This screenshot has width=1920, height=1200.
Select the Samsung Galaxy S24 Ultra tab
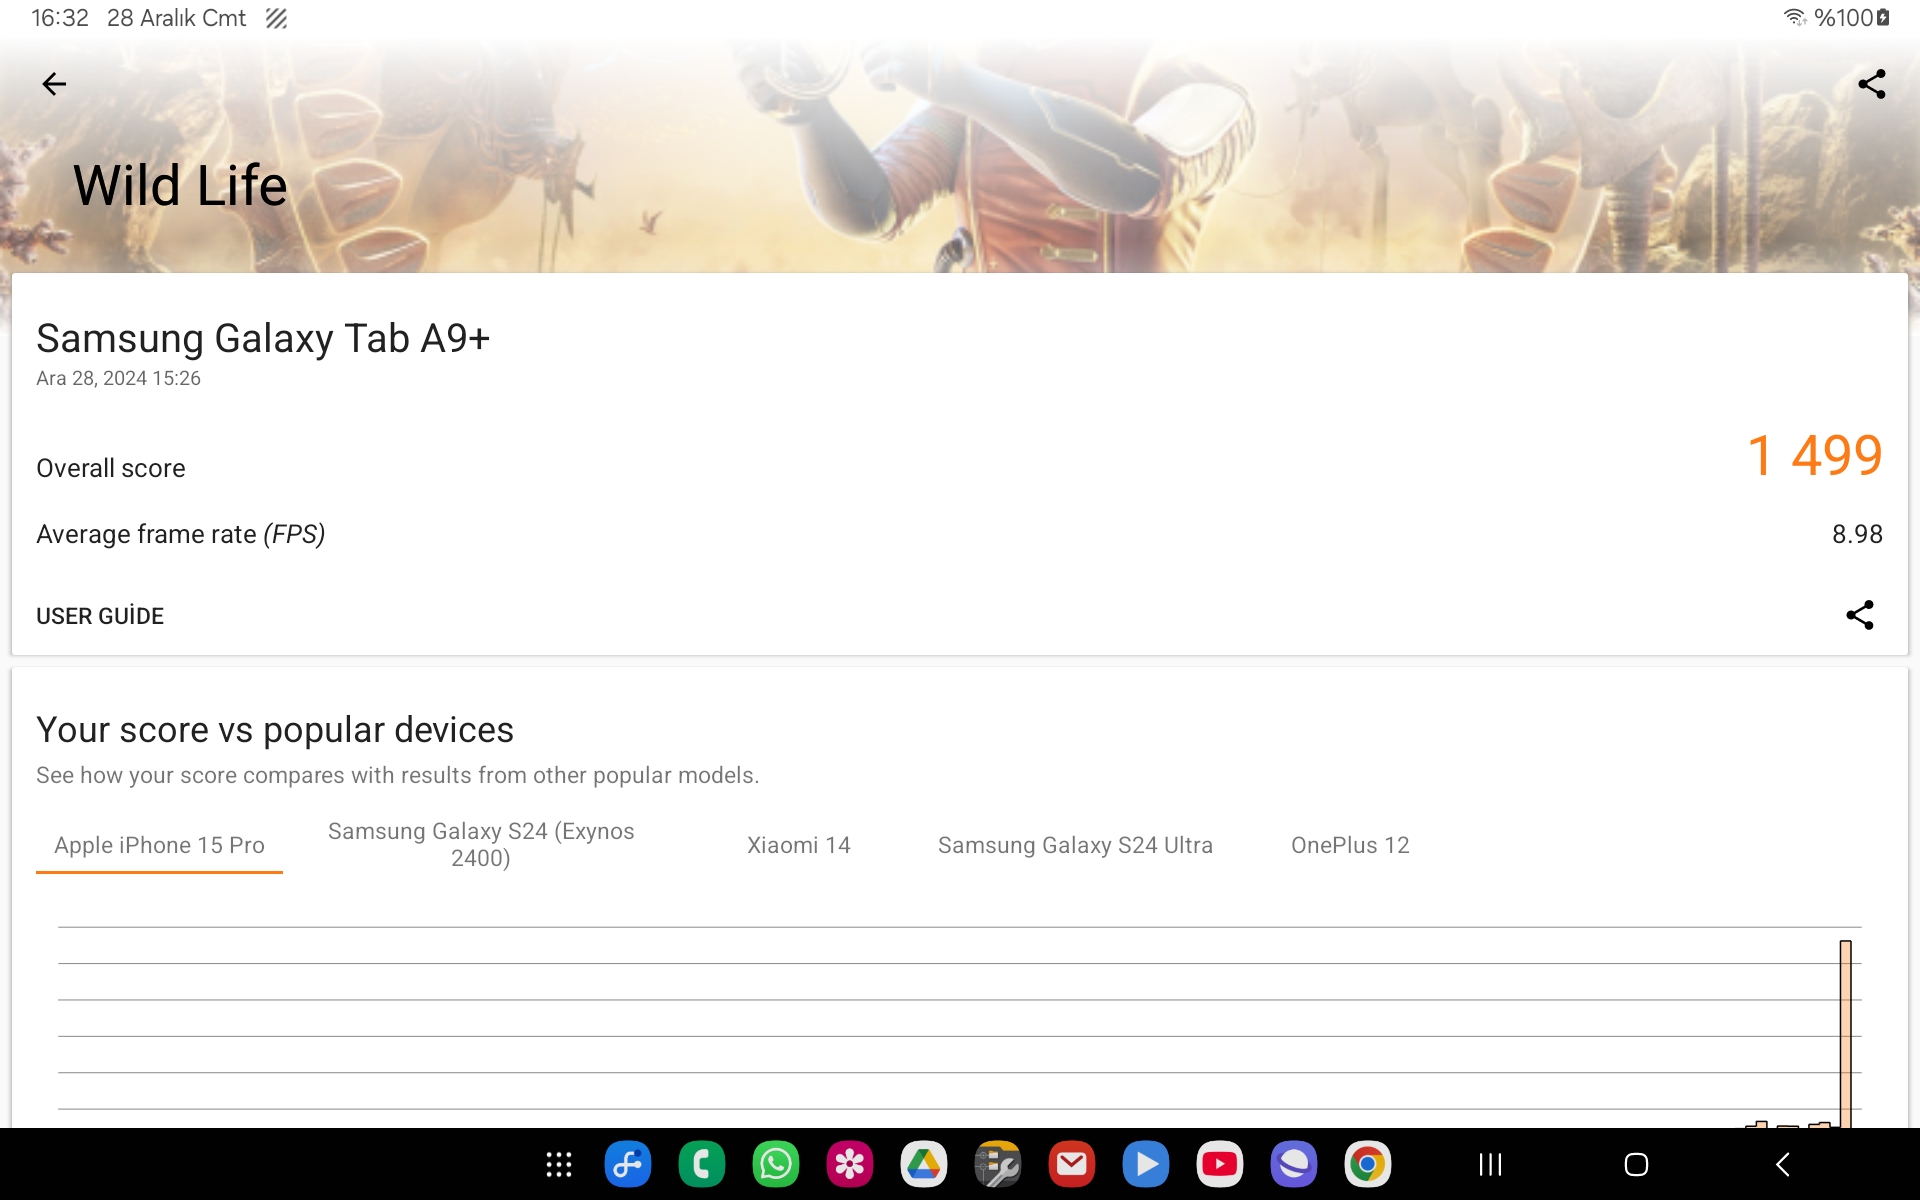(x=1075, y=845)
